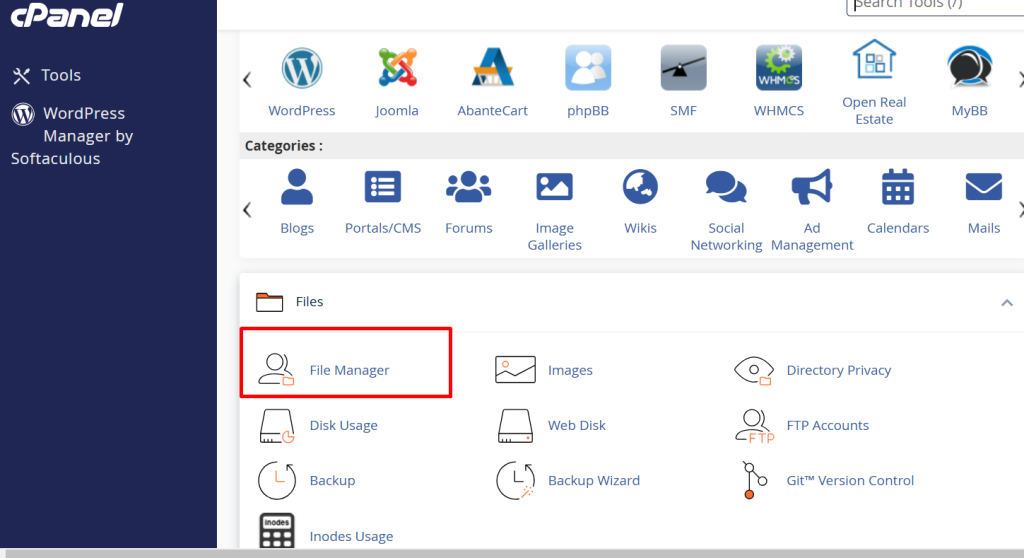Open the FTP Accounts icon

(x=754, y=425)
